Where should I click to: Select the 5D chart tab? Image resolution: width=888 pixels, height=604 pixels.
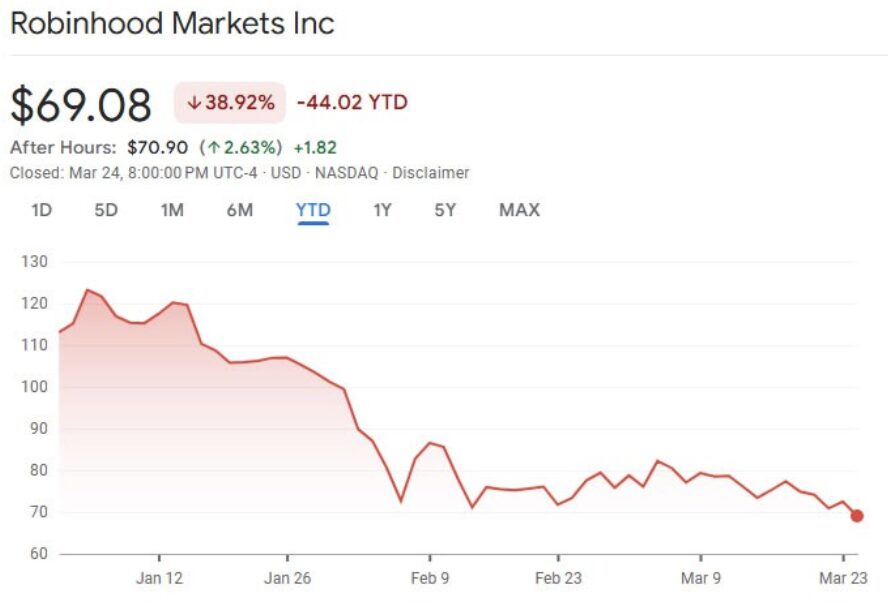(107, 211)
